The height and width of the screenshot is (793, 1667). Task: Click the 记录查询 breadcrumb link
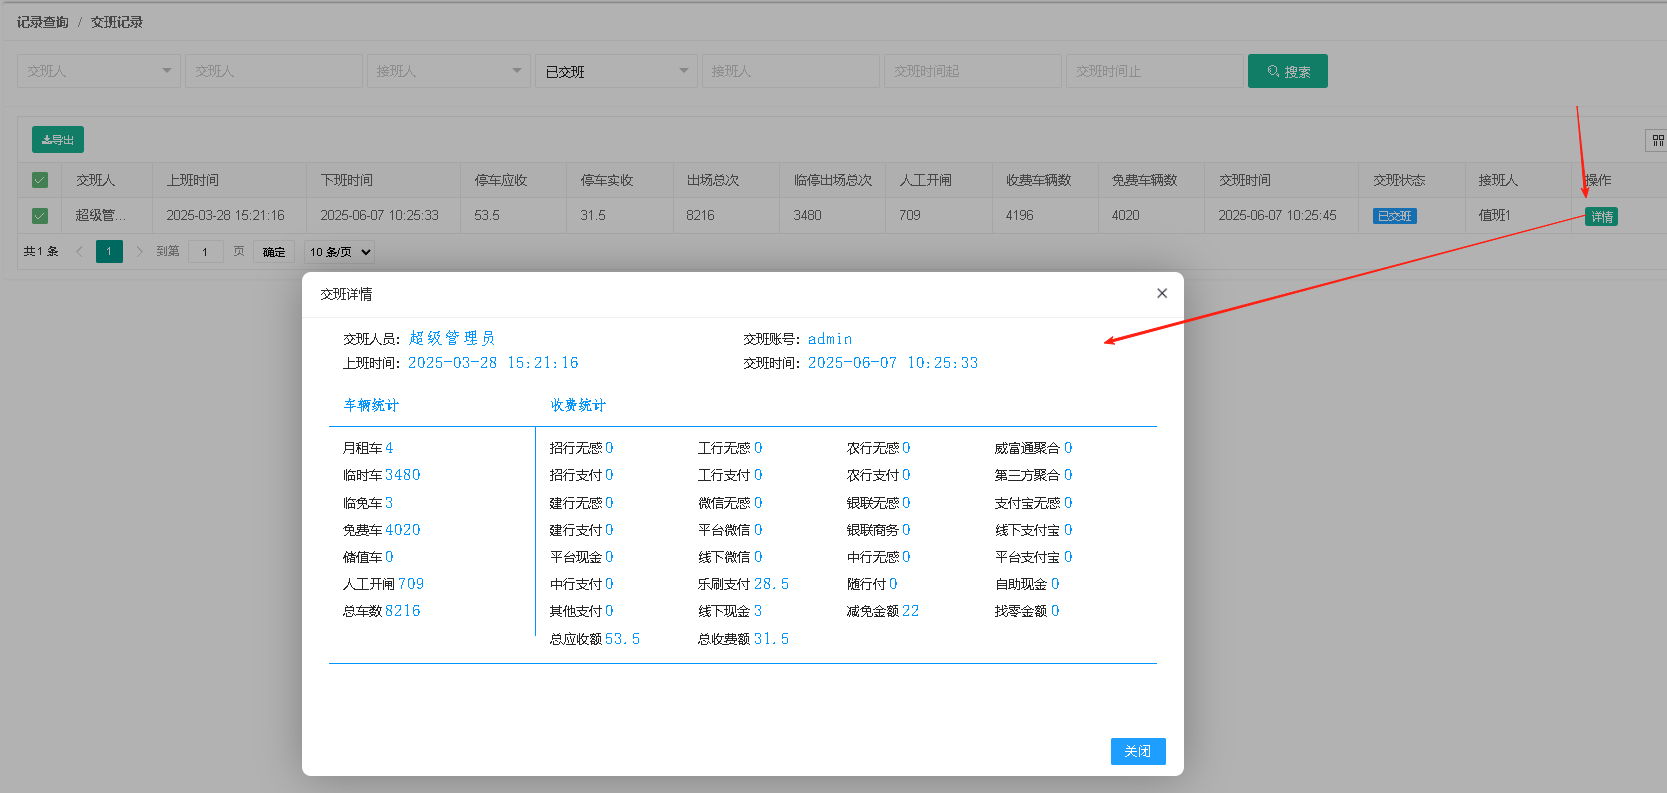pyautogui.click(x=42, y=22)
